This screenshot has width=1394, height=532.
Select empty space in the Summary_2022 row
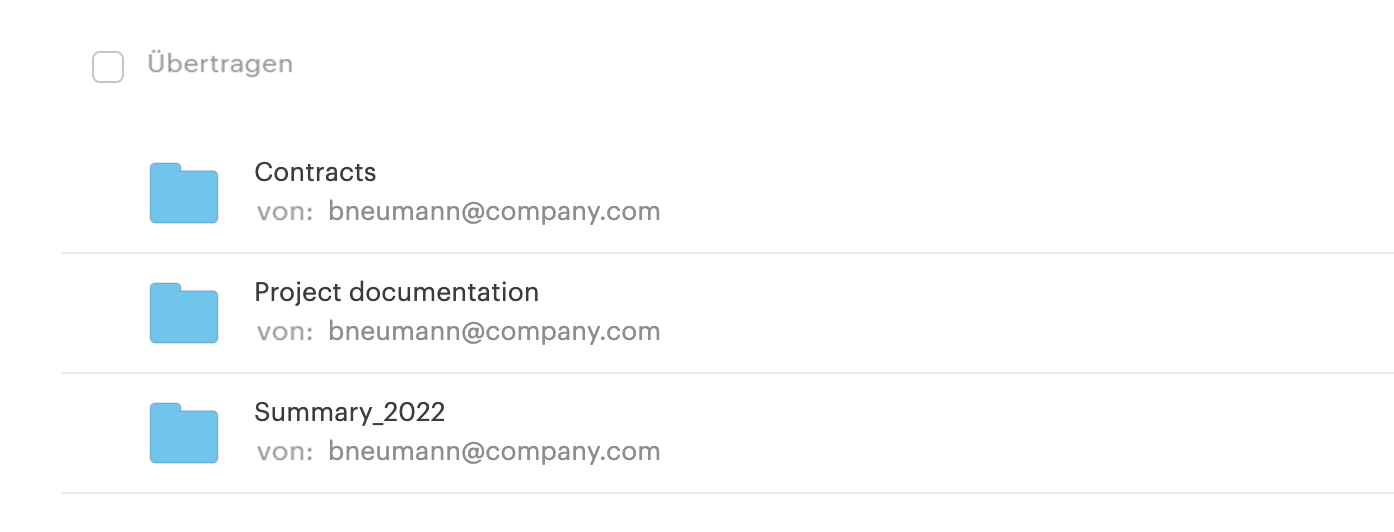click(1000, 433)
